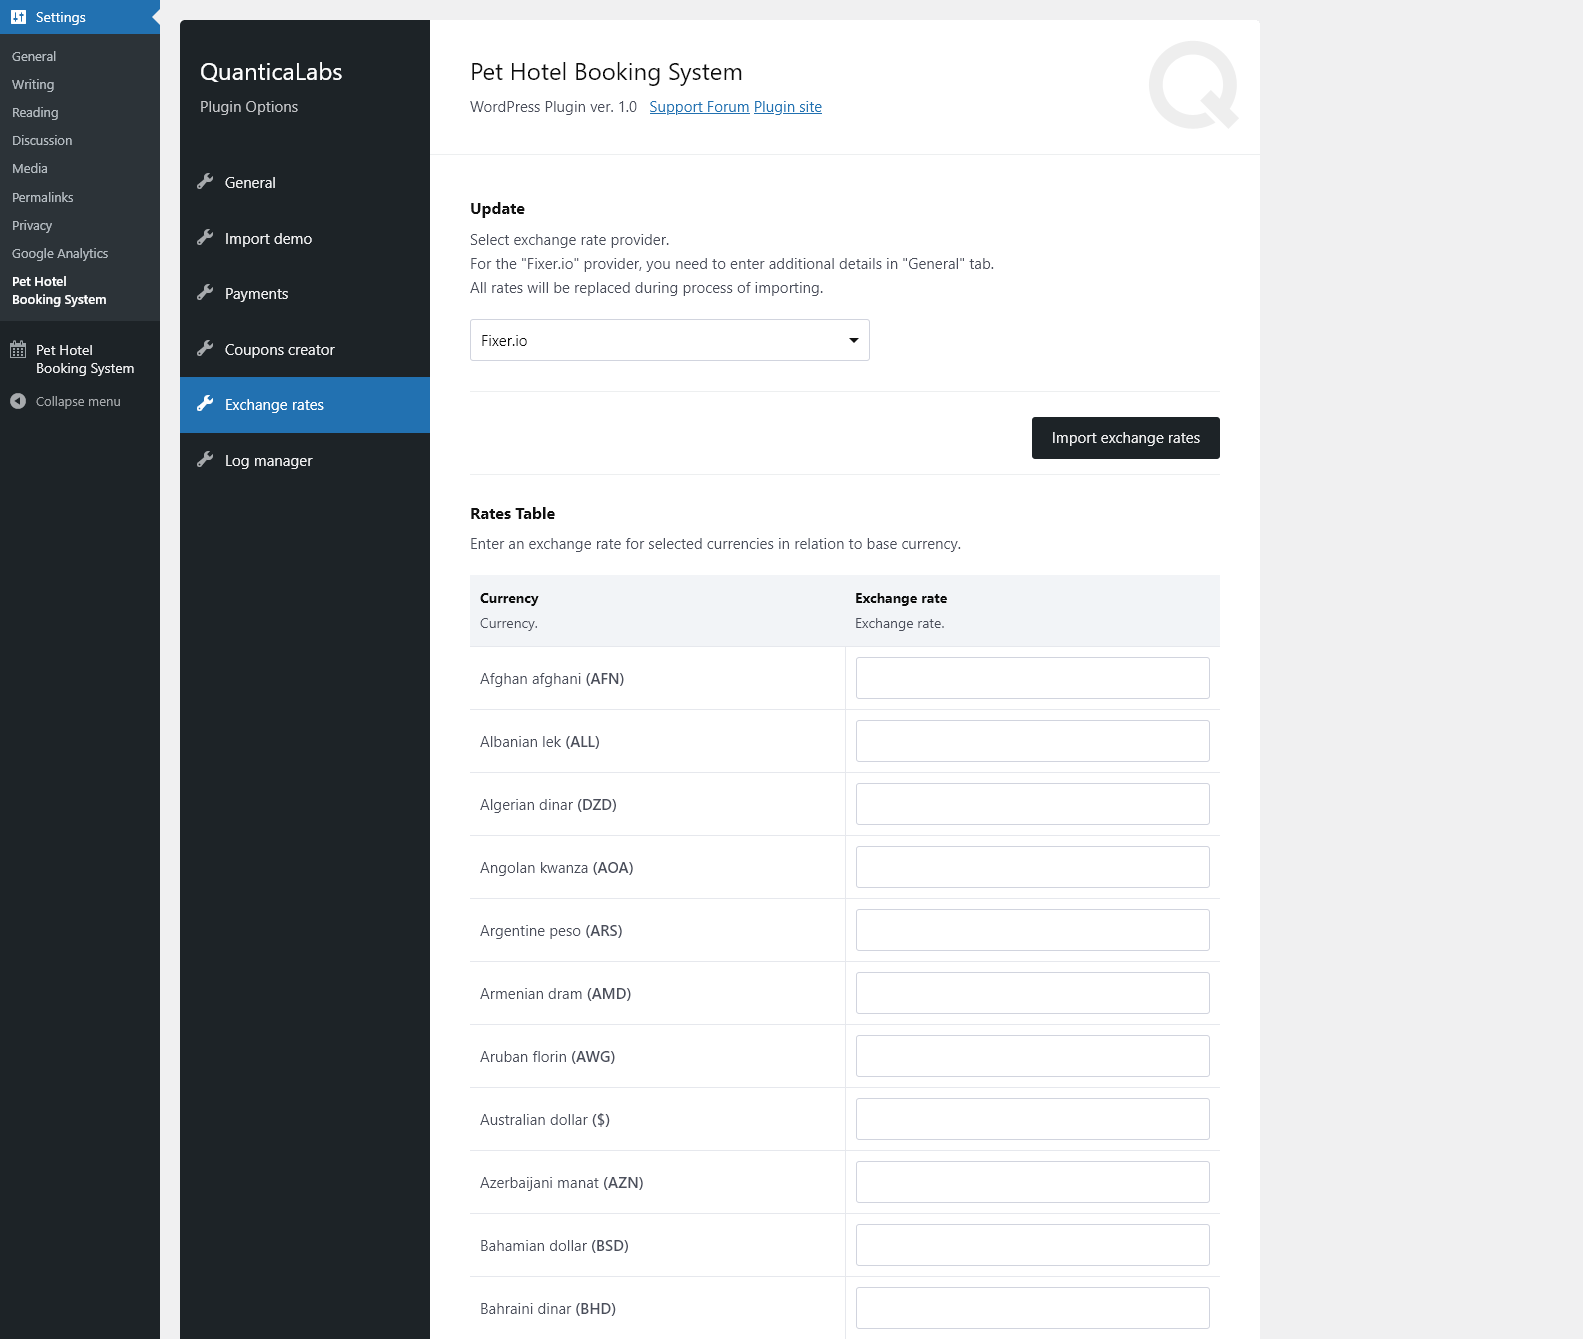Select the Discussion settings menu item
This screenshot has height=1339, width=1583.
(x=42, y=141)
